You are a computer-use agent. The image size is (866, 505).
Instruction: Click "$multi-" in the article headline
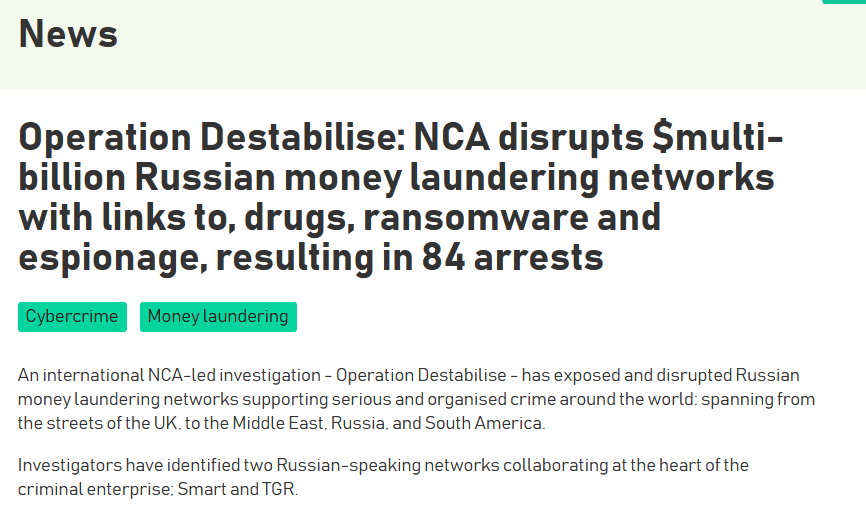coord(717,136)
